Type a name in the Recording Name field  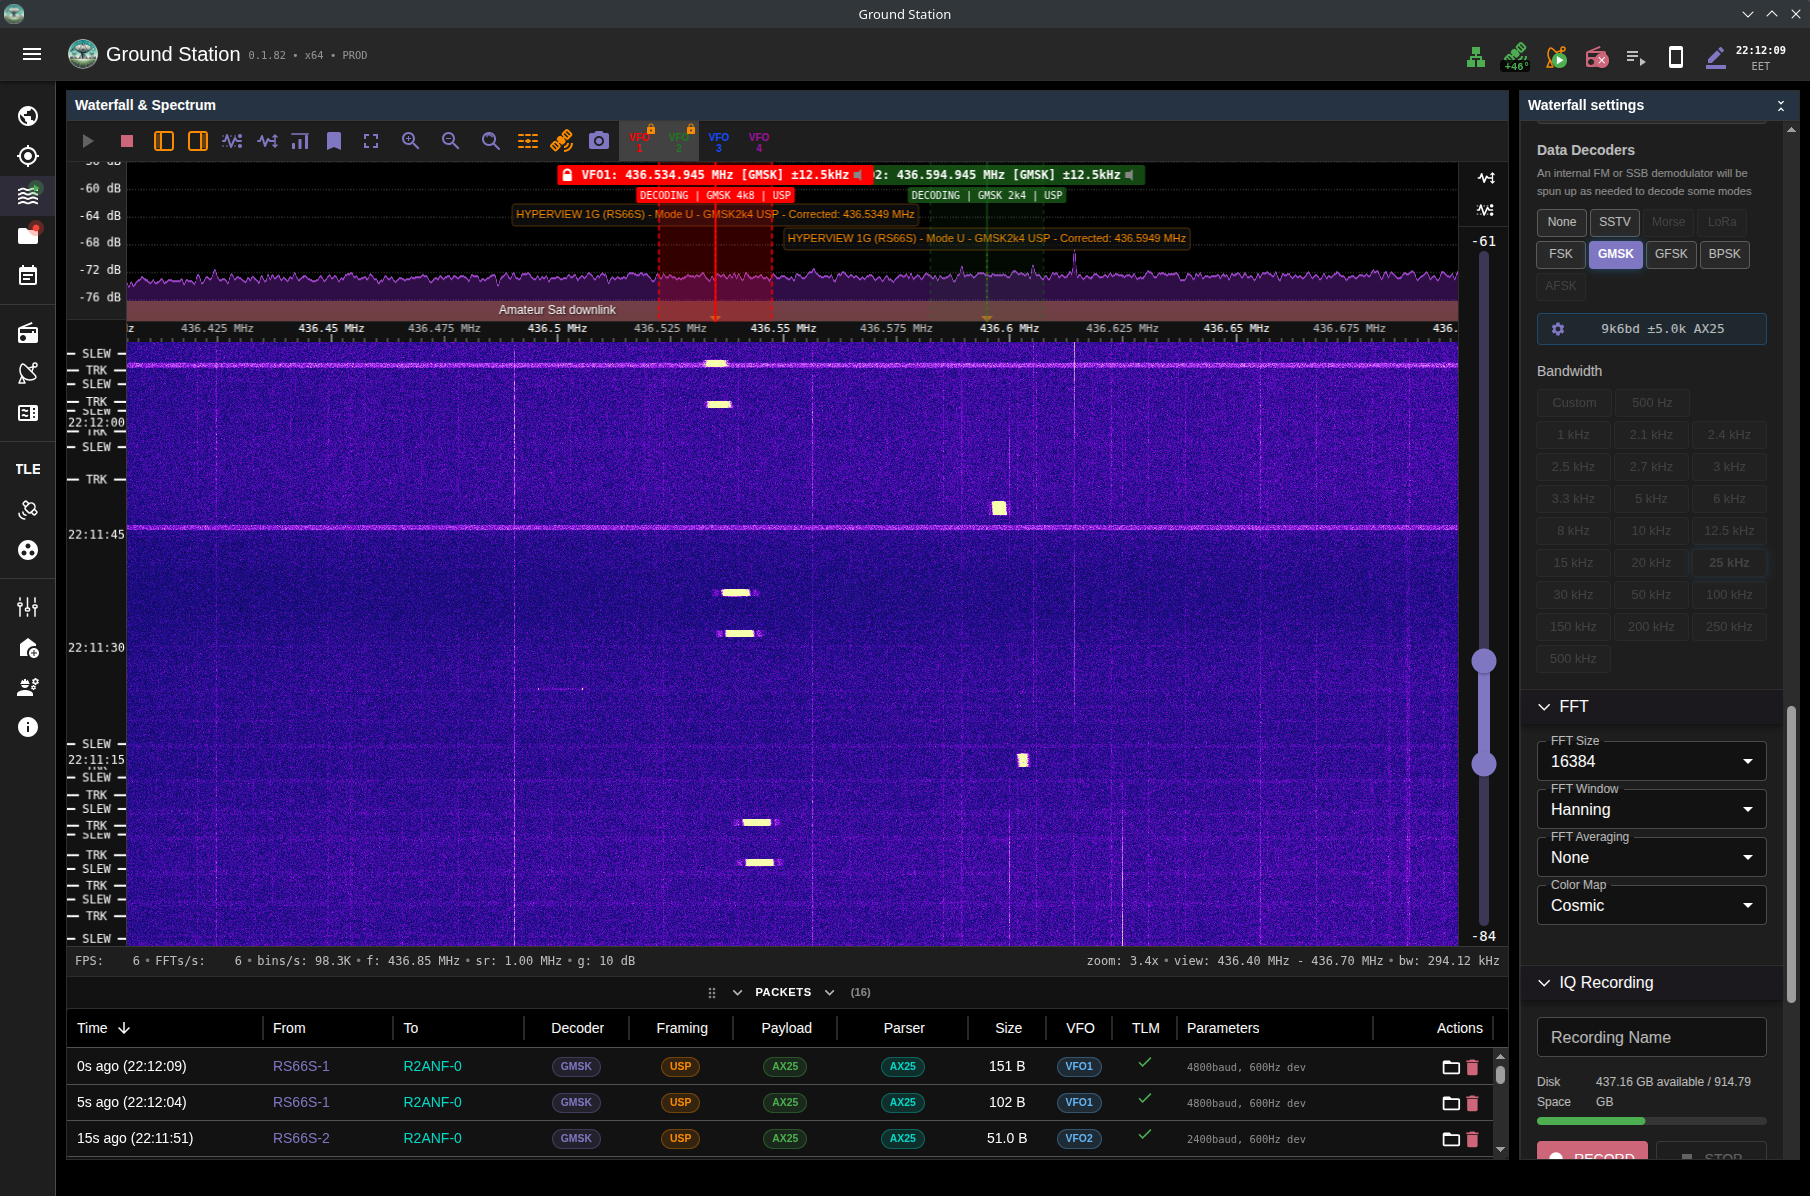[1650, 1037]
